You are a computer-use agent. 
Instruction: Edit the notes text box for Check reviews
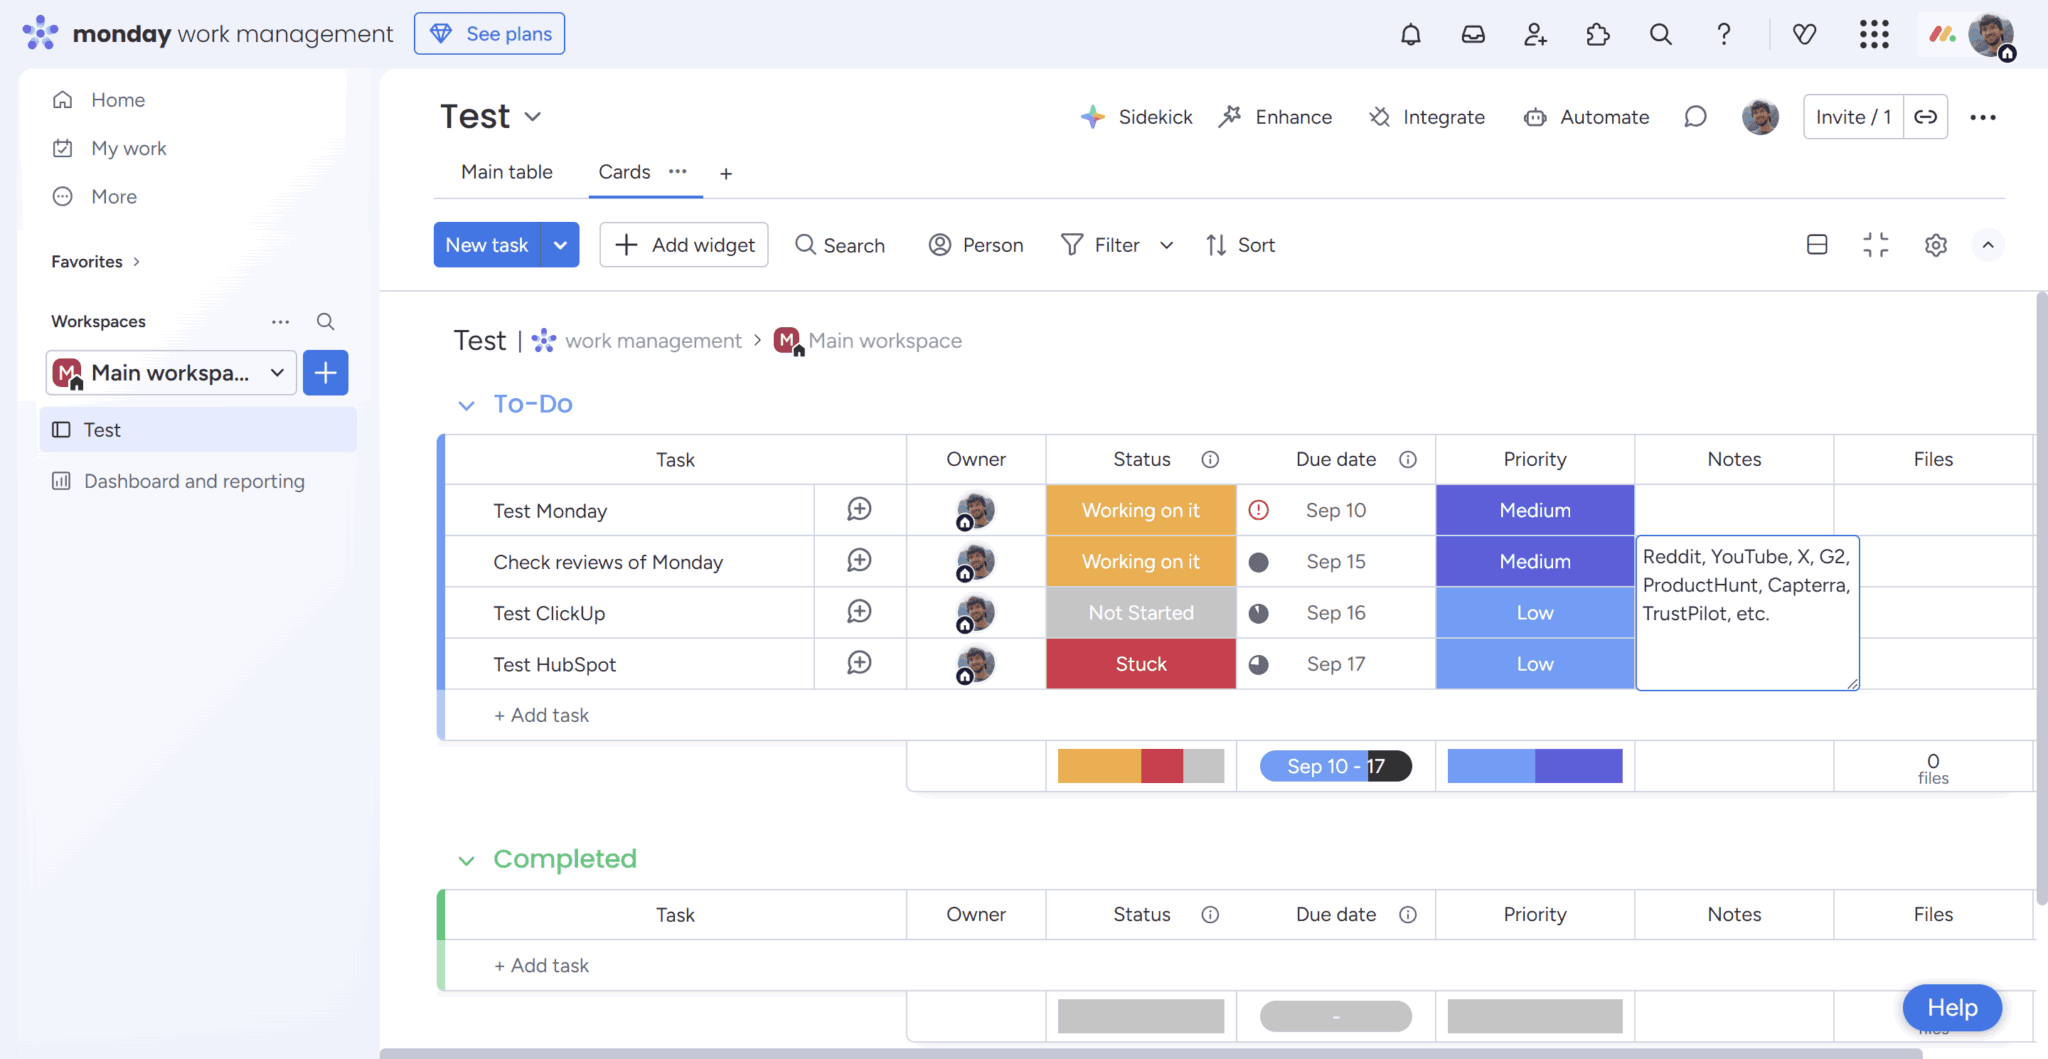point(1747,613)
